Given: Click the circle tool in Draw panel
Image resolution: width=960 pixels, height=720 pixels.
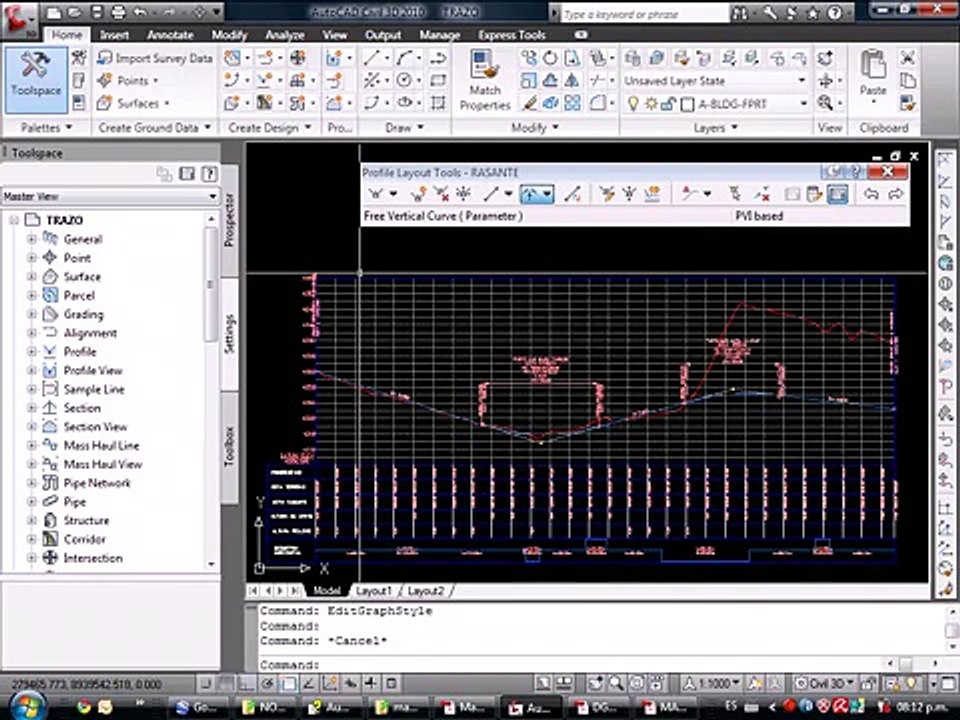Looking at the screenshot, I should (403, 80).
